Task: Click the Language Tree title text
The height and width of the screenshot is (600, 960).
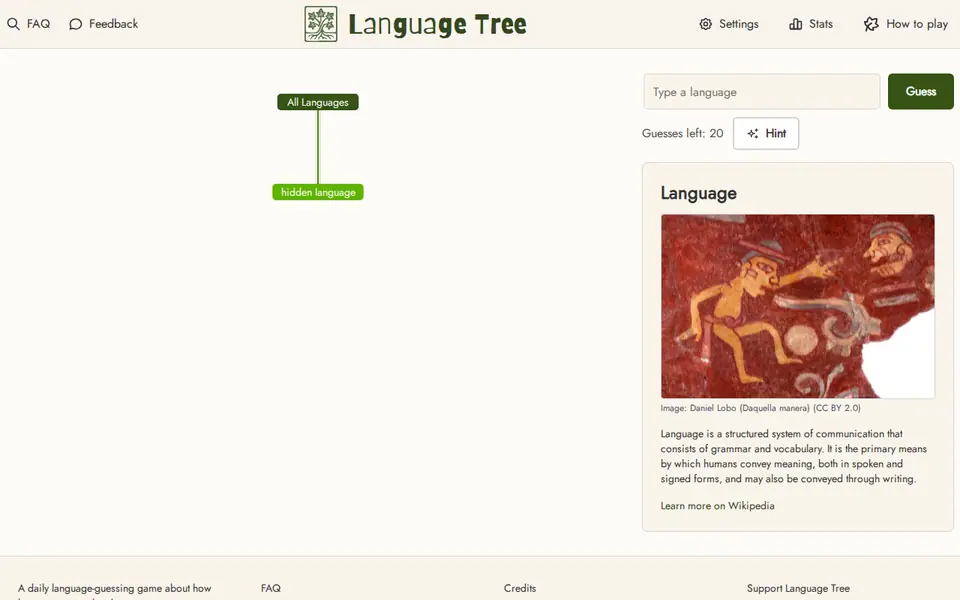Action: [x=437, y=24]
